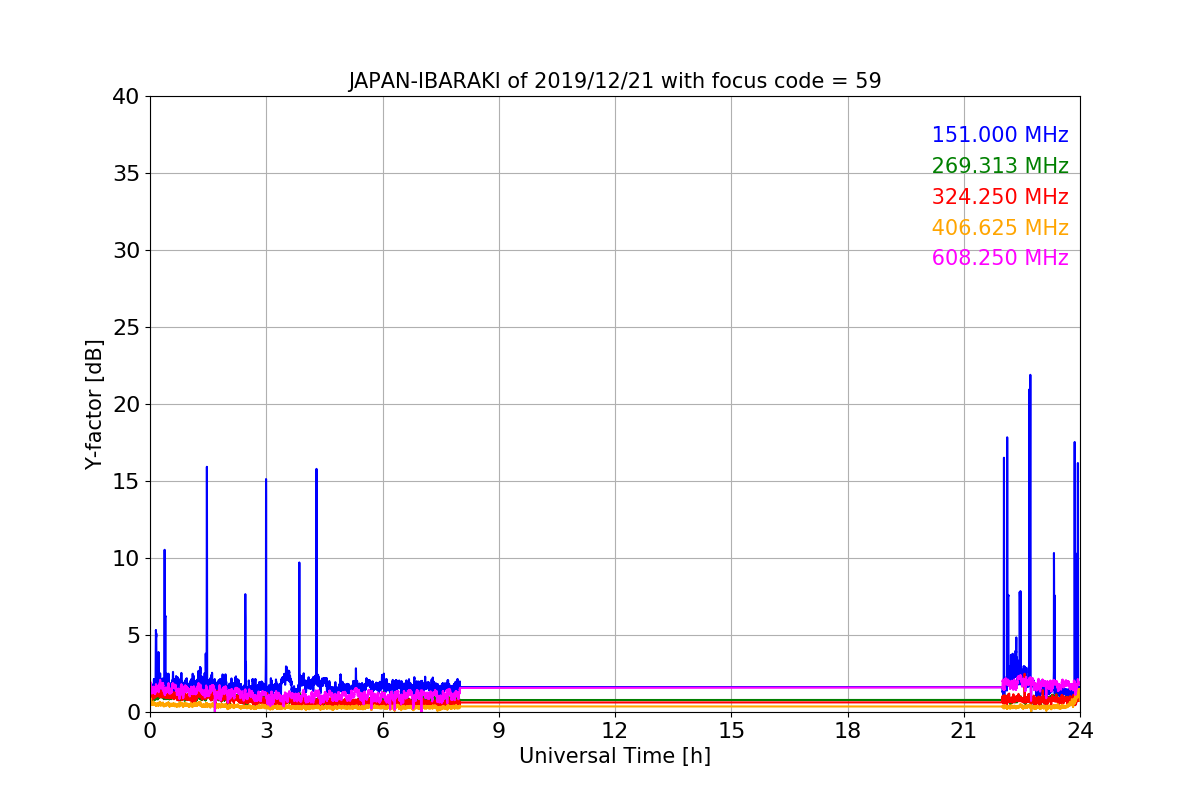Click the x-axis tick label 21
Viewport: 1200px width, 800px height.
pyautogui.click(x=964, y=731)
